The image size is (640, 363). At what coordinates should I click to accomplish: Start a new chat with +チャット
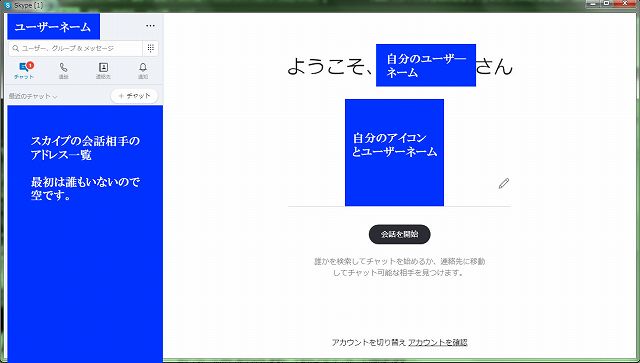pyautogui.click(x=134, y=96)
